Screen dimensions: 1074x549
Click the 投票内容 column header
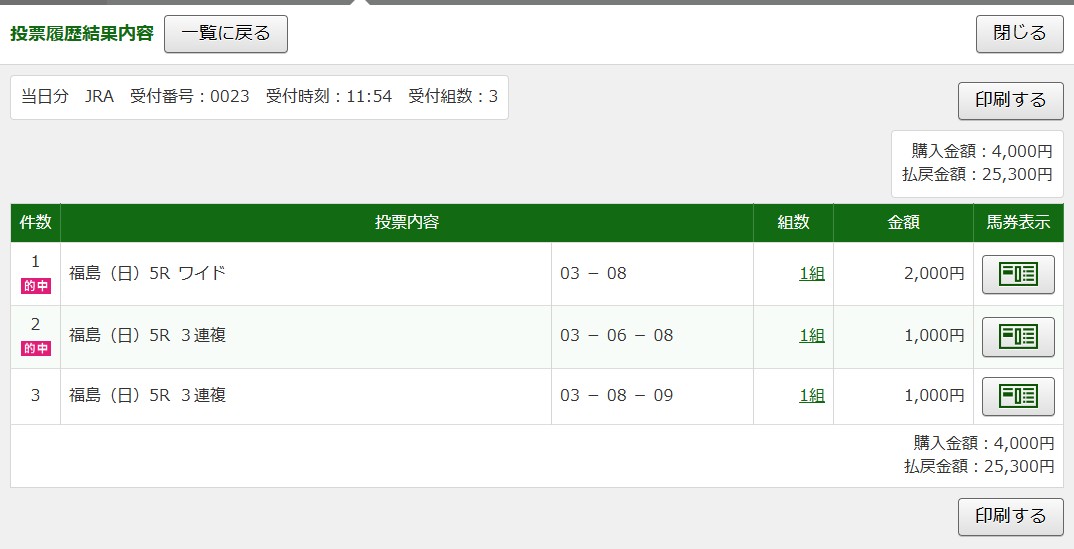tap(407, 223)
